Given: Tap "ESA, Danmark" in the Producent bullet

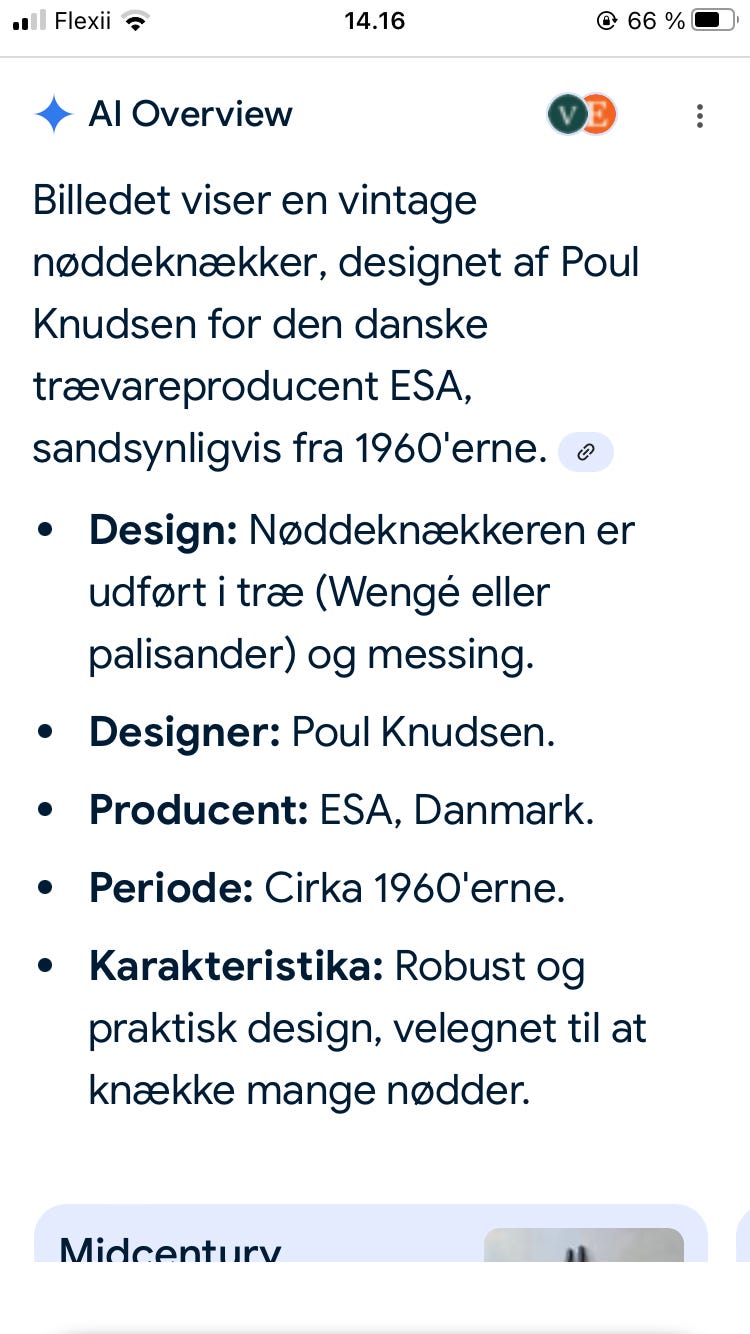Looking at the screenshot, I should tap(455, 810).
